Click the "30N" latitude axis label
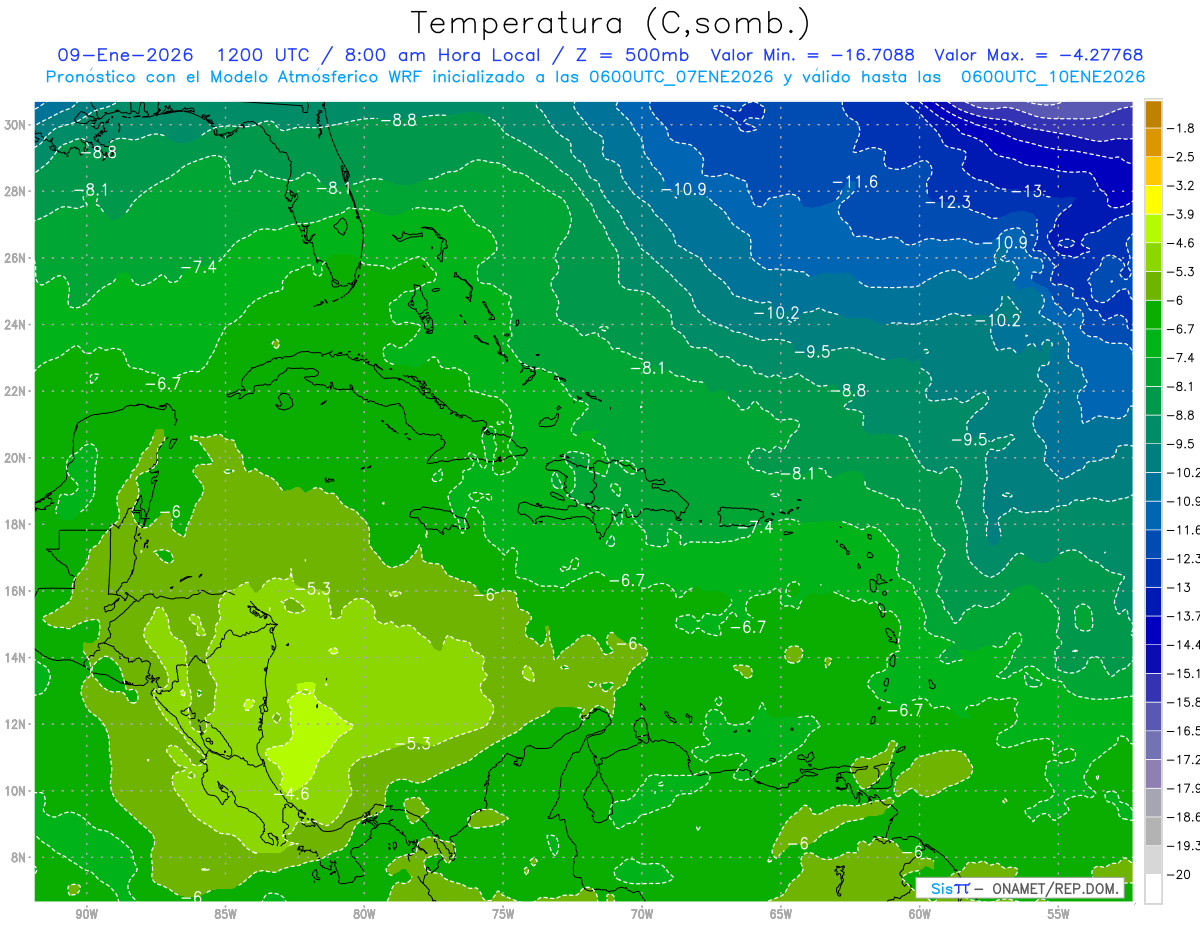This screenshot has width=1200, height=927. 15,125
